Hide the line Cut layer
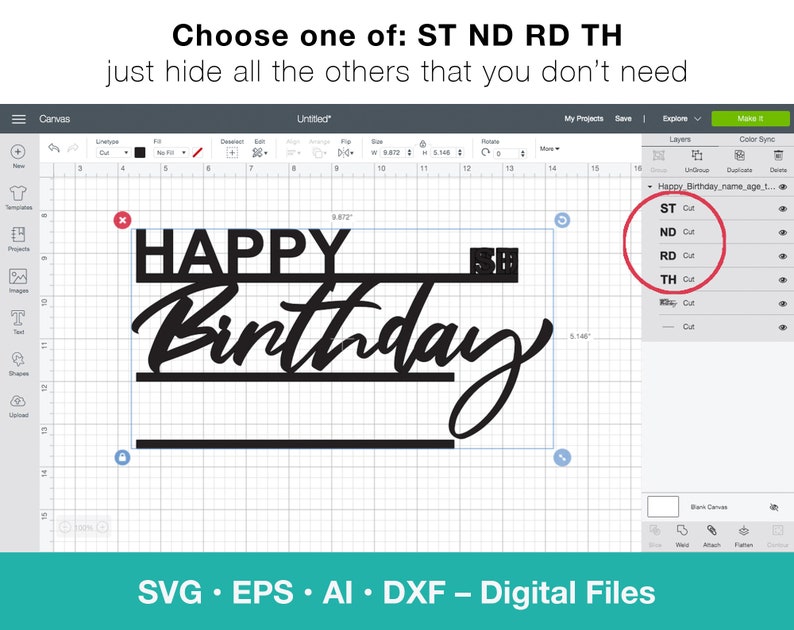This screenshot has width=794, height=630. click(782, 328)
